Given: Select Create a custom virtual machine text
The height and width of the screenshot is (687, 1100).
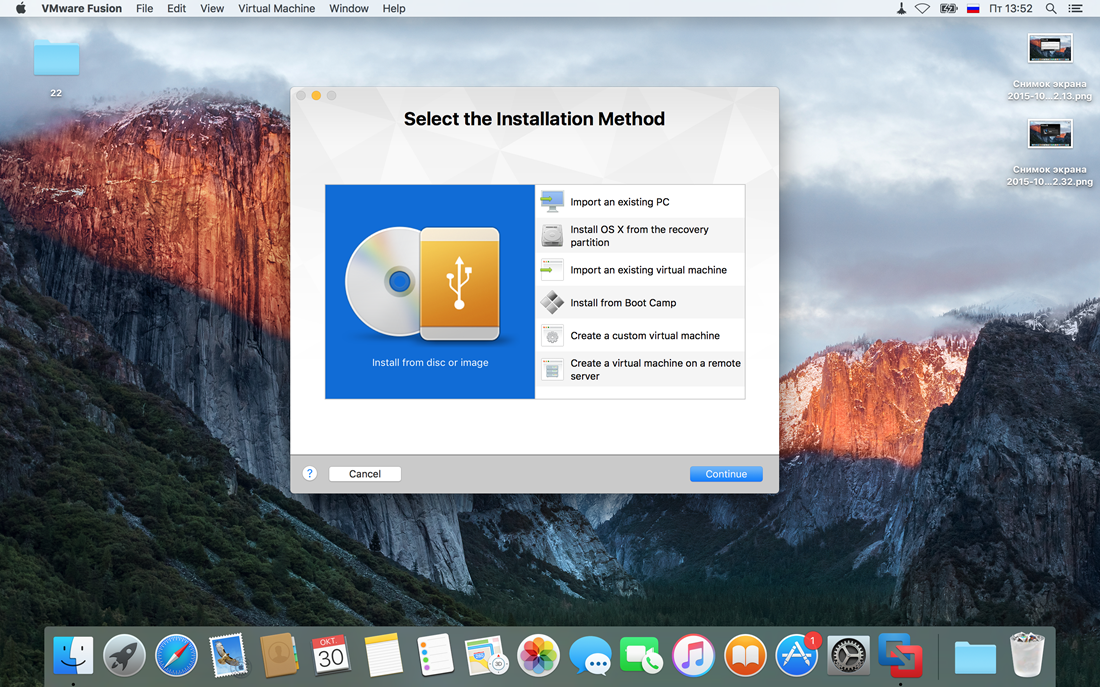Looking at the screenshot, I should 645,335.
